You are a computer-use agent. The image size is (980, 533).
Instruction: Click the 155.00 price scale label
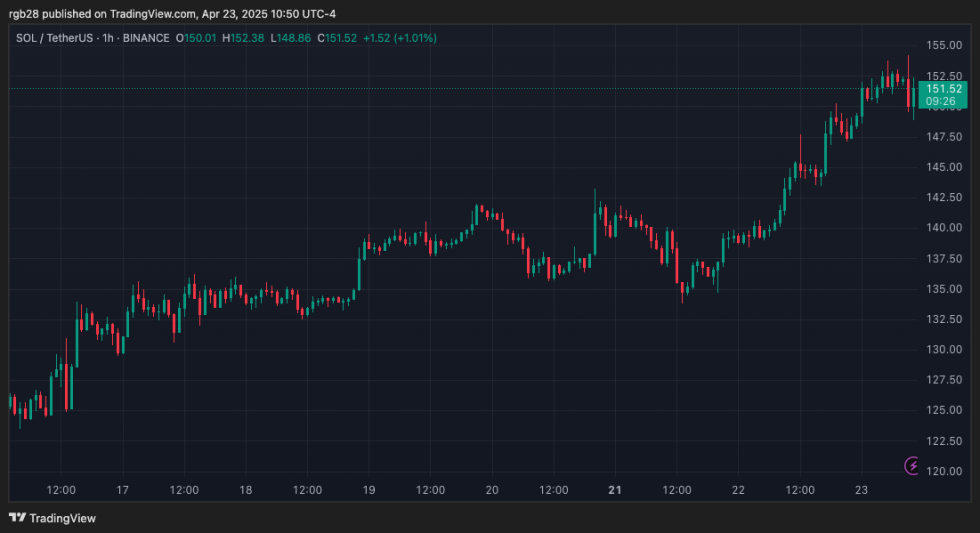(x=943, y=45)
